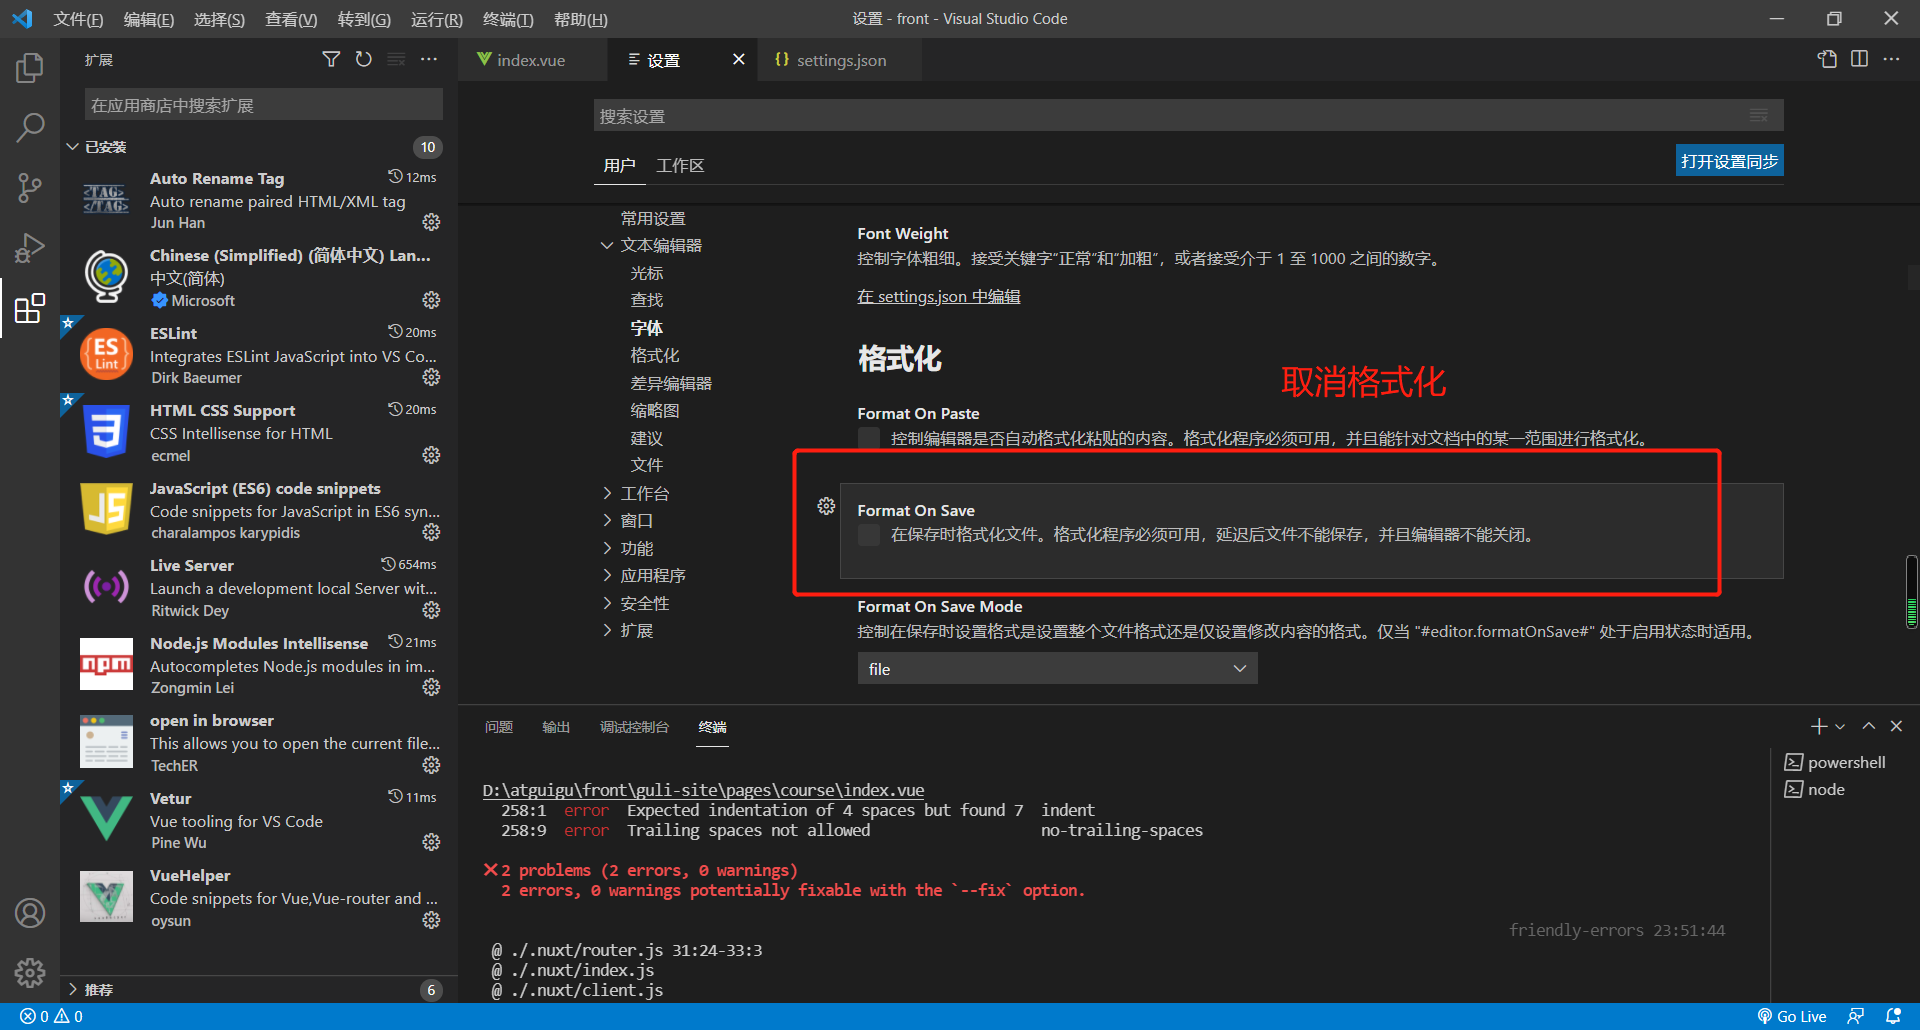The image size is (1920, 1030).
Task: Enable the Format On Save checkbox
Action: (869, 535)
